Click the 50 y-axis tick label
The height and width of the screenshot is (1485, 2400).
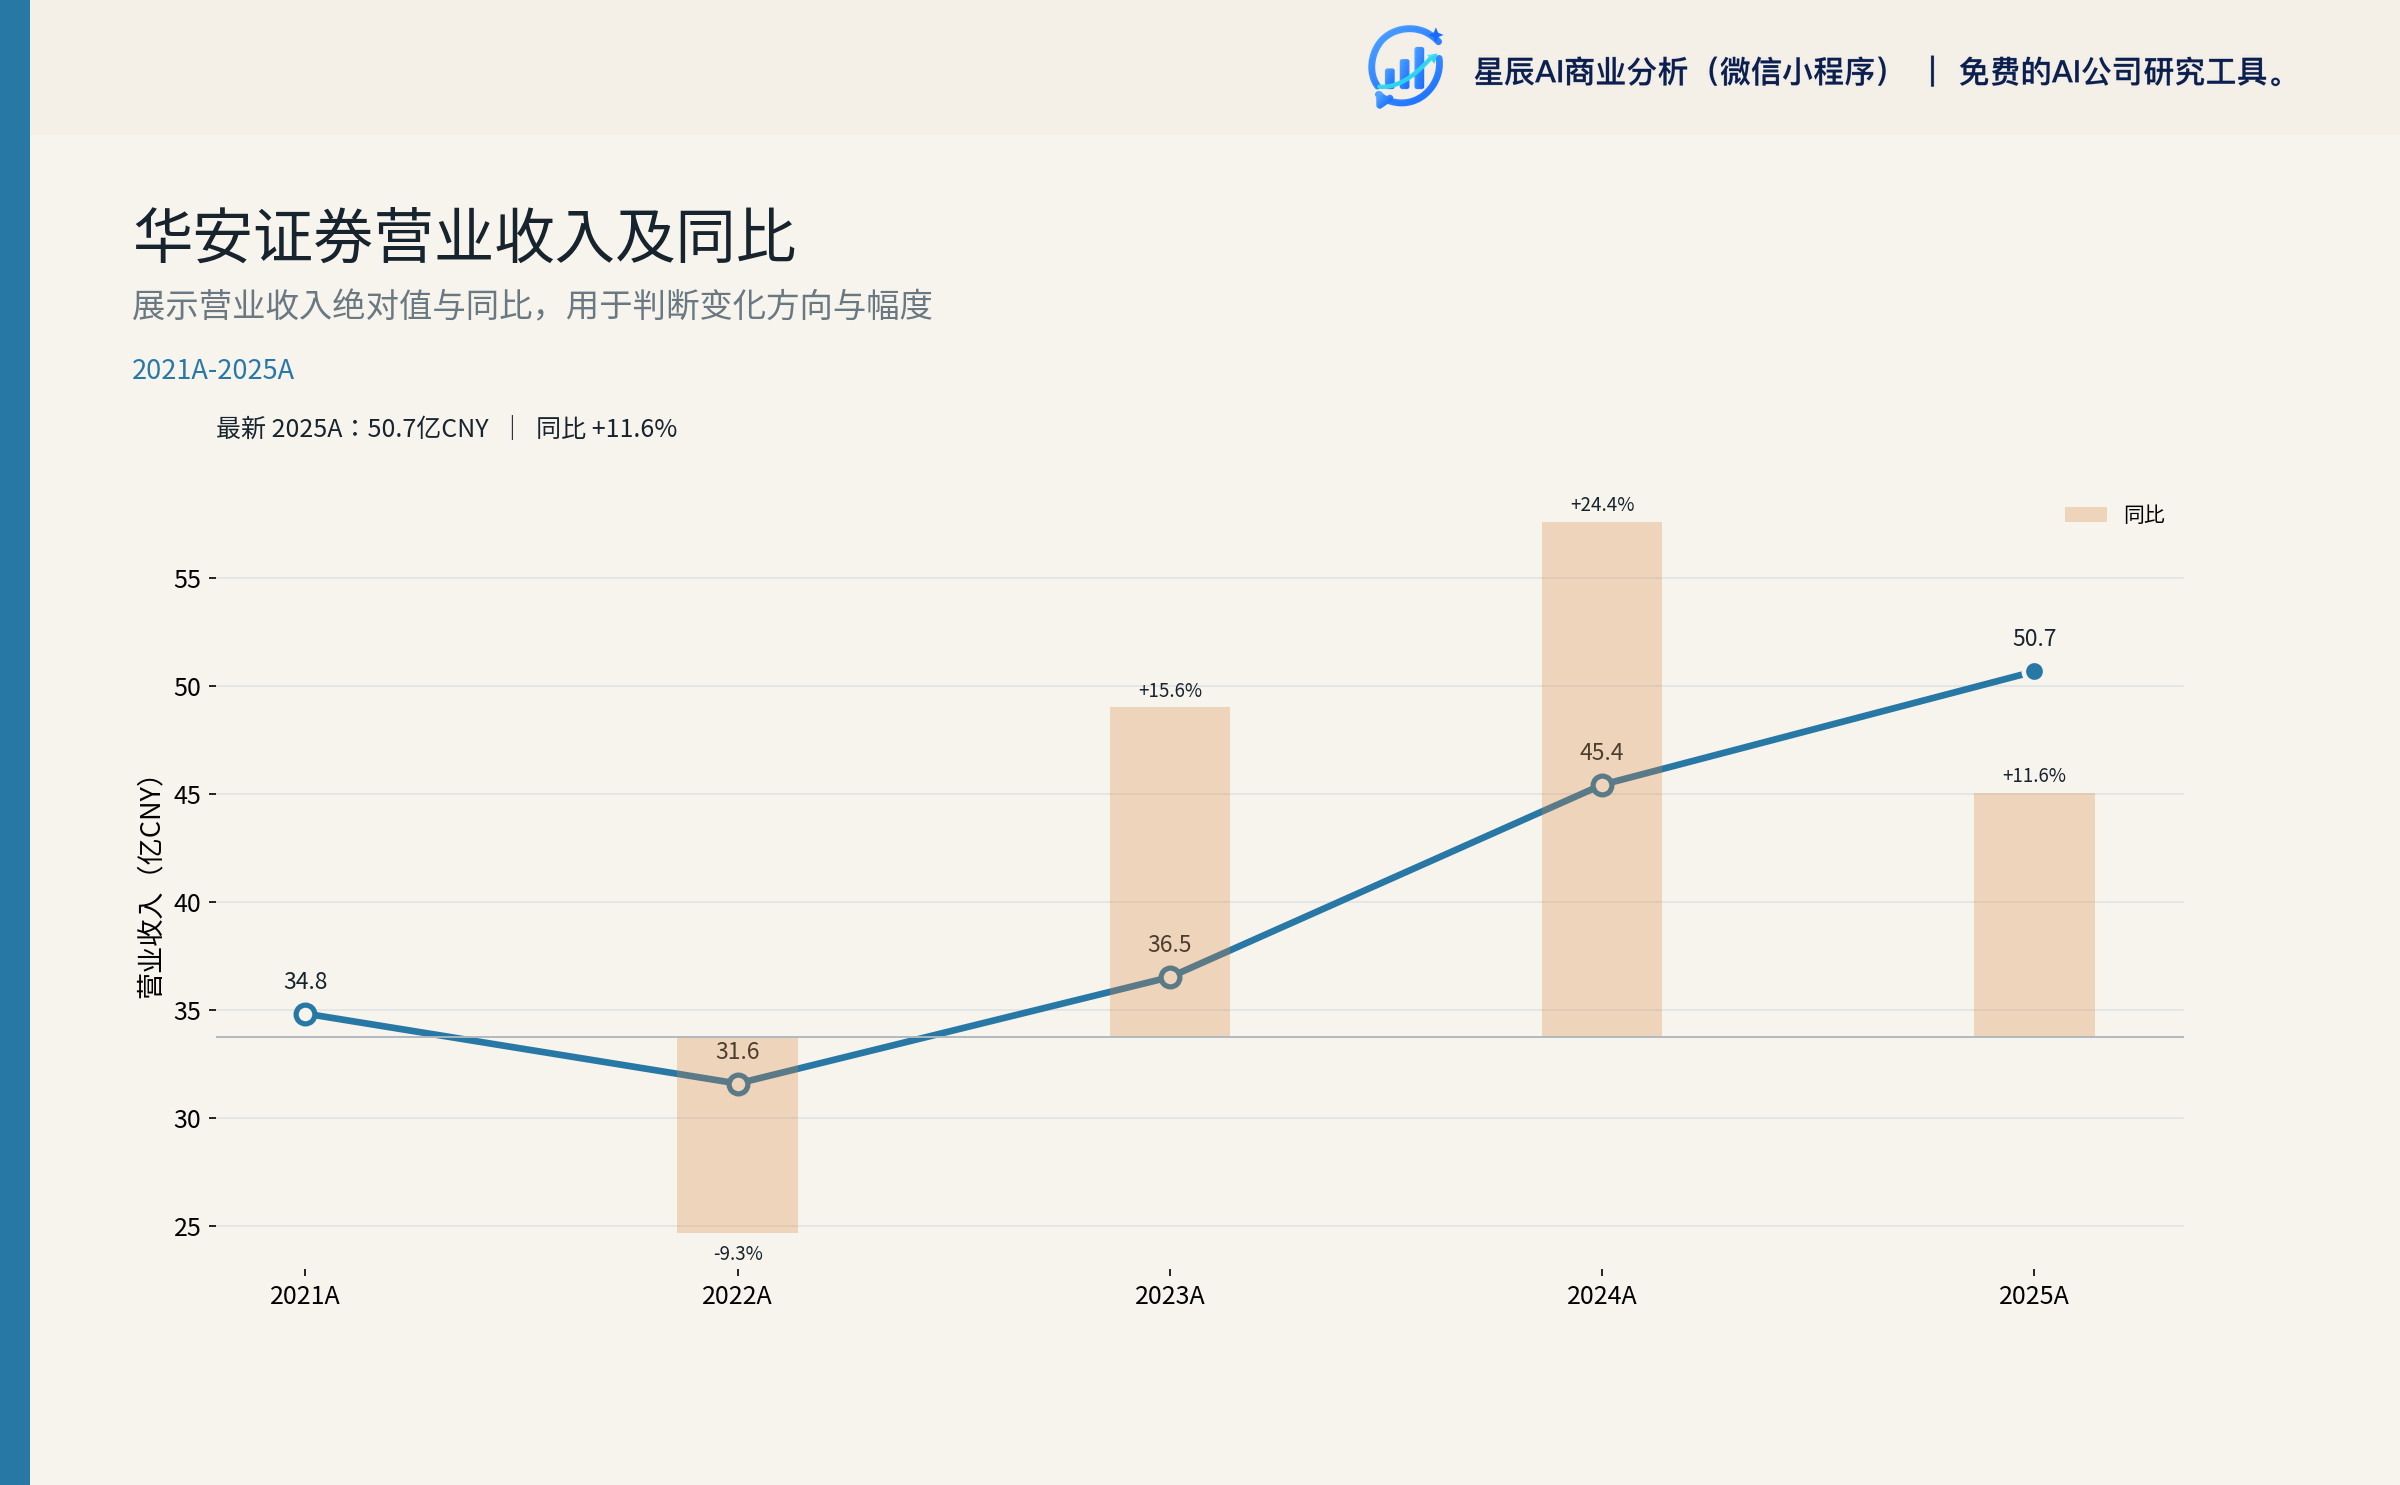coord(187,687)
